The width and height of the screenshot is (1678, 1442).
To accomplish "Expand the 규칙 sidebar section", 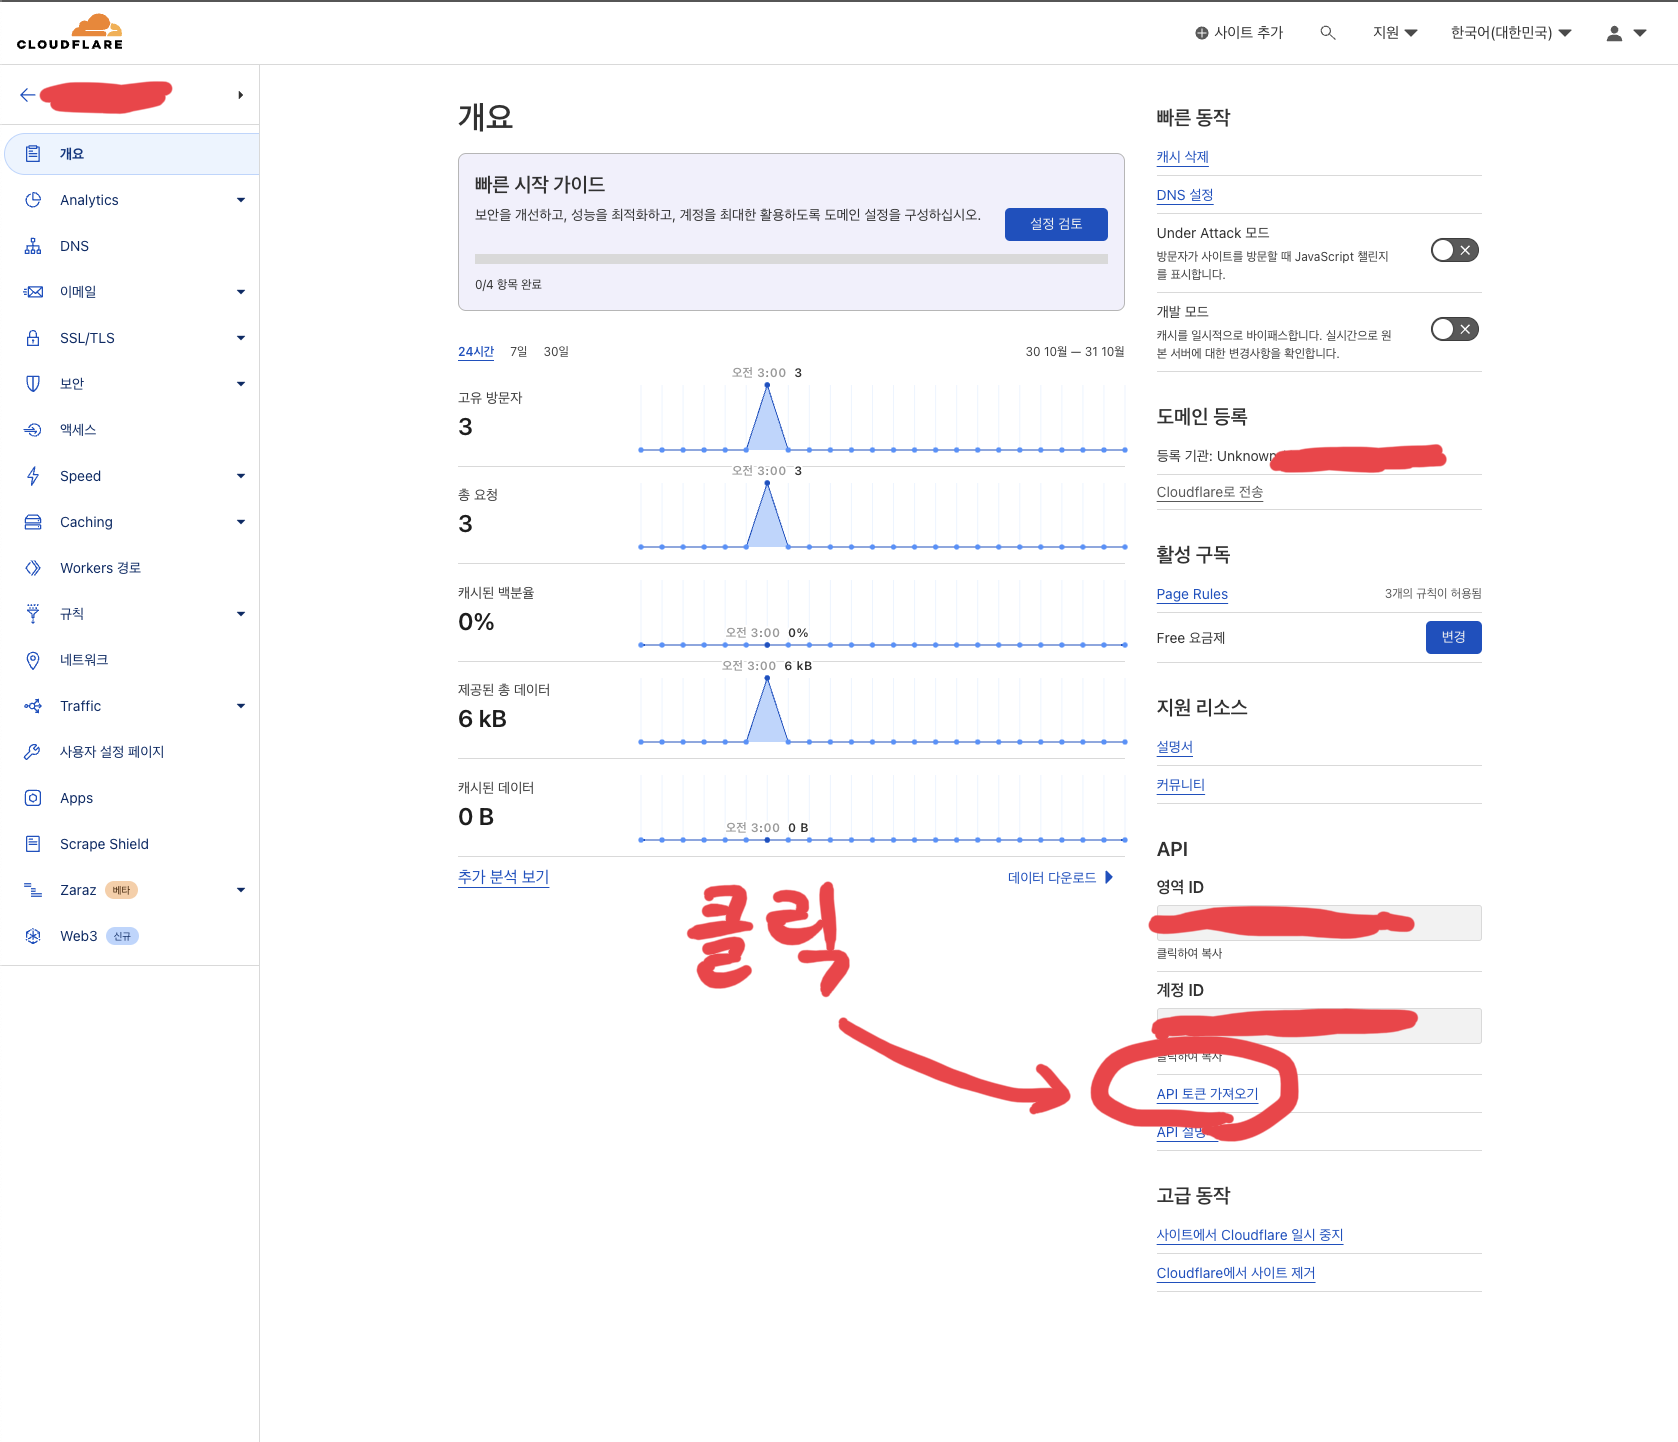I will [241, 614].
